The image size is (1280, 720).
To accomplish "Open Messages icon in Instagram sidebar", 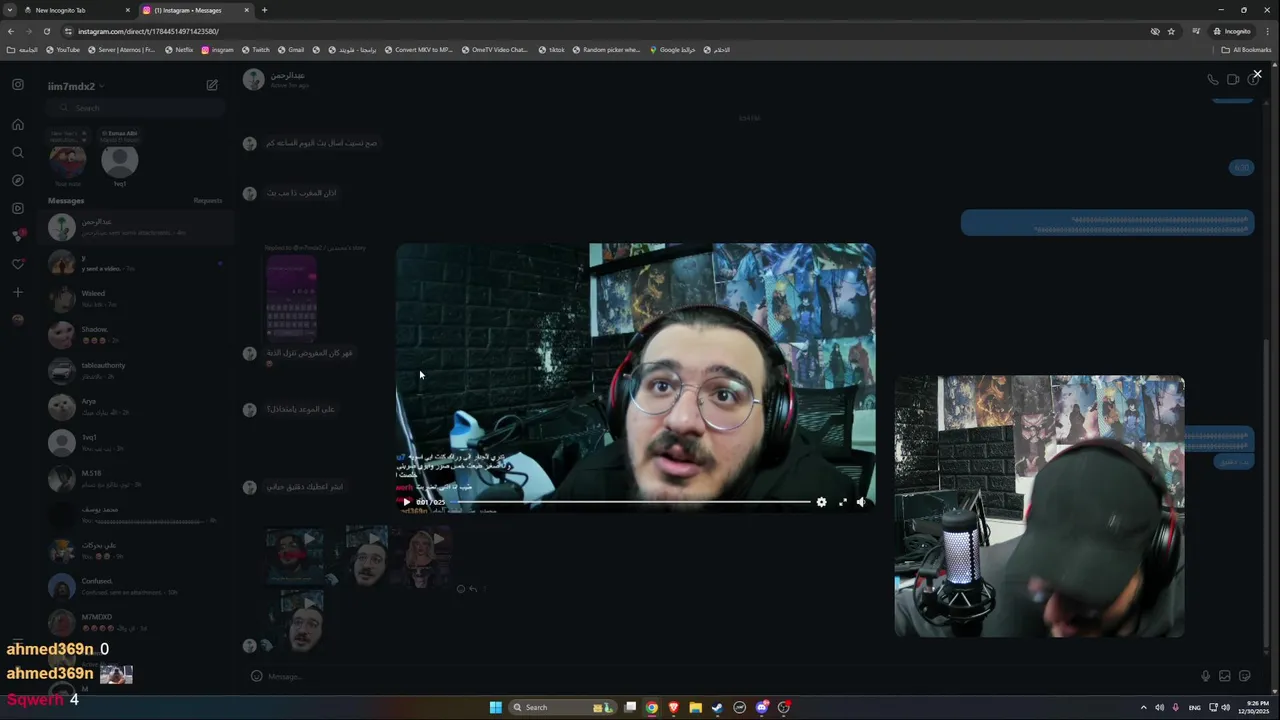I will 17,236.
